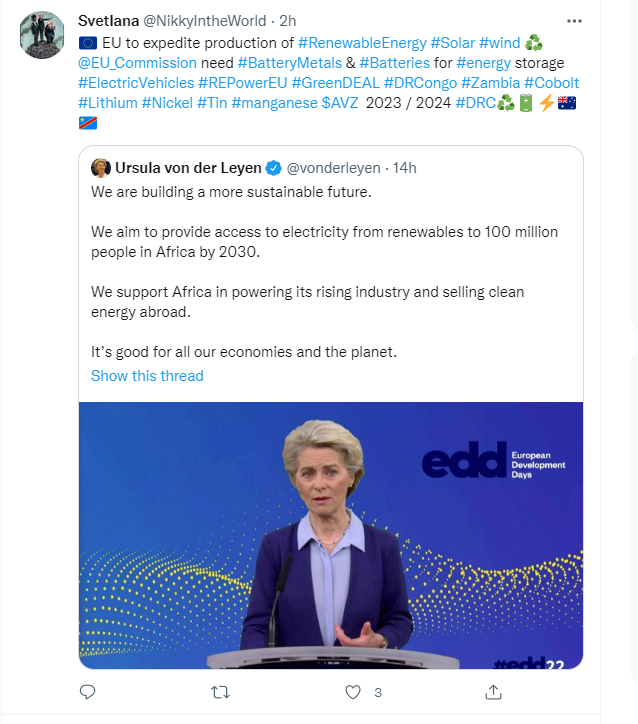This screenshot has width=638, height=724.
Task: Open the #DRCongo hashtag
Action: point(421,83)
